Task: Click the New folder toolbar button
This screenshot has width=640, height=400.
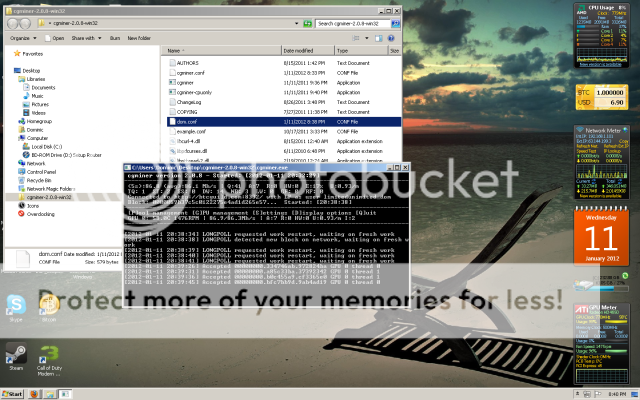Action: click(x=140, y=37)
